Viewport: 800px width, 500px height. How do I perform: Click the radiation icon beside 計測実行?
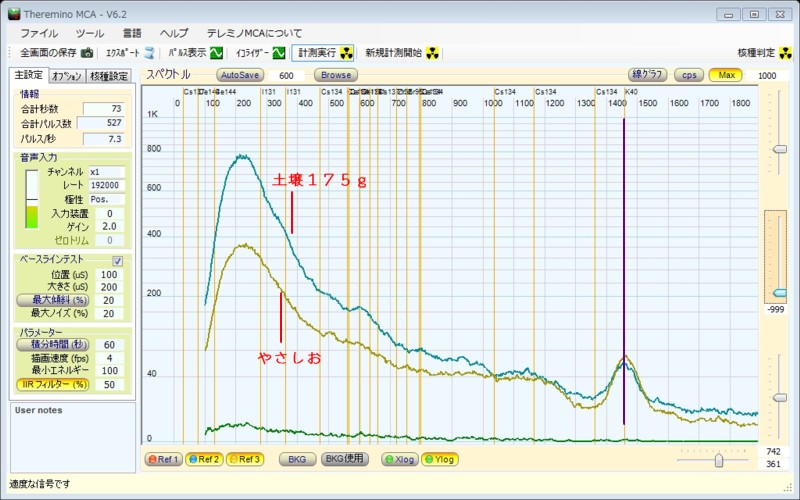click(346, 53)
